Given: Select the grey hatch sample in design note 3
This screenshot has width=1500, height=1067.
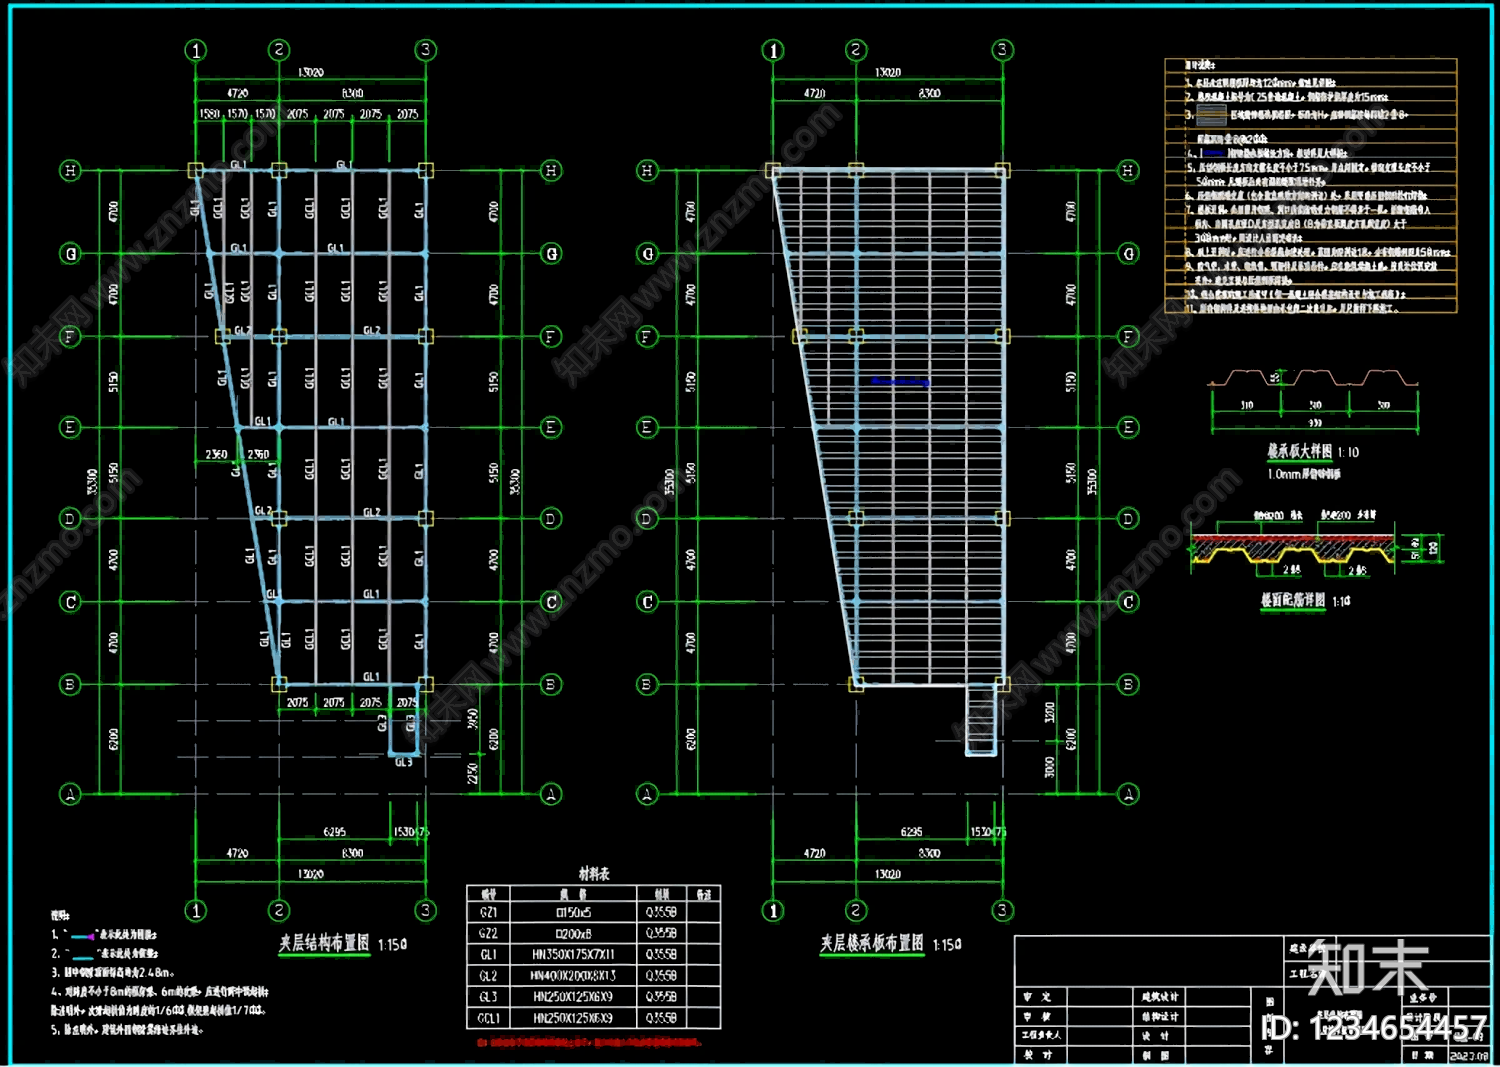Looking at the screenshot, I should (x=1211, y=115).
